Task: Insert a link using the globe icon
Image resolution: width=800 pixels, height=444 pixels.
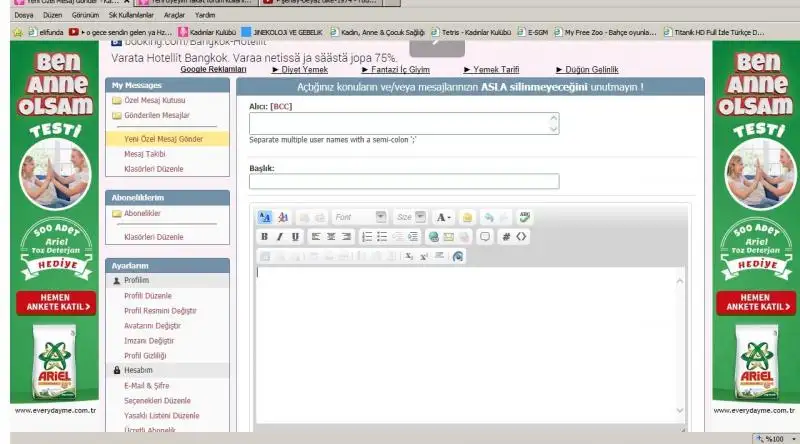Action: (x=433, y=237)
